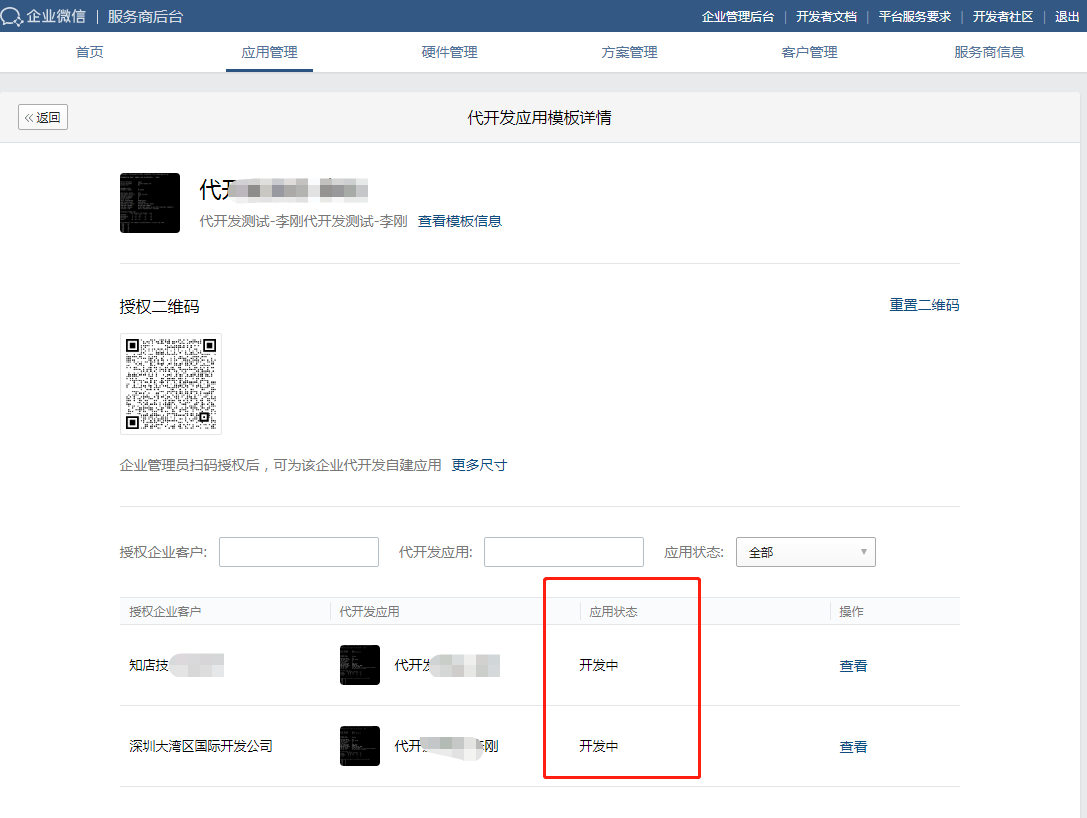Click 重置二维码 to reset the QR code
Viewport: 1087px width, 818px height.
(924, 305)
